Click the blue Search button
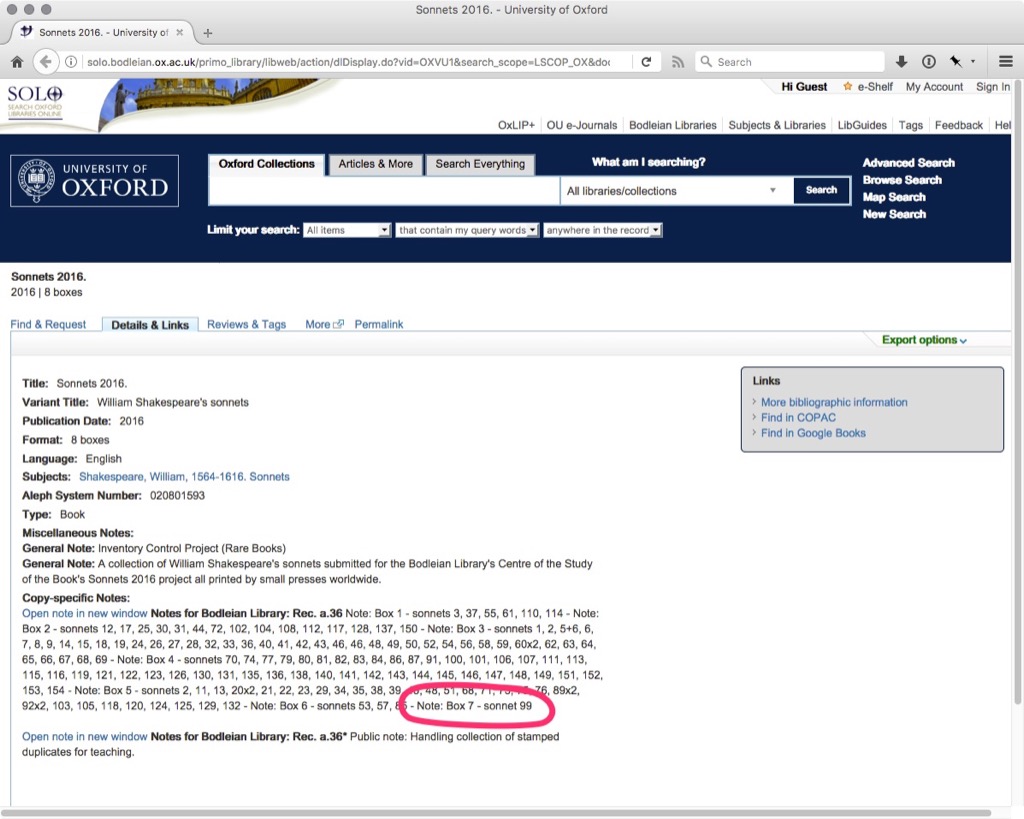Viewport: 1024px width, 819px height. click(x=821, y=190)
